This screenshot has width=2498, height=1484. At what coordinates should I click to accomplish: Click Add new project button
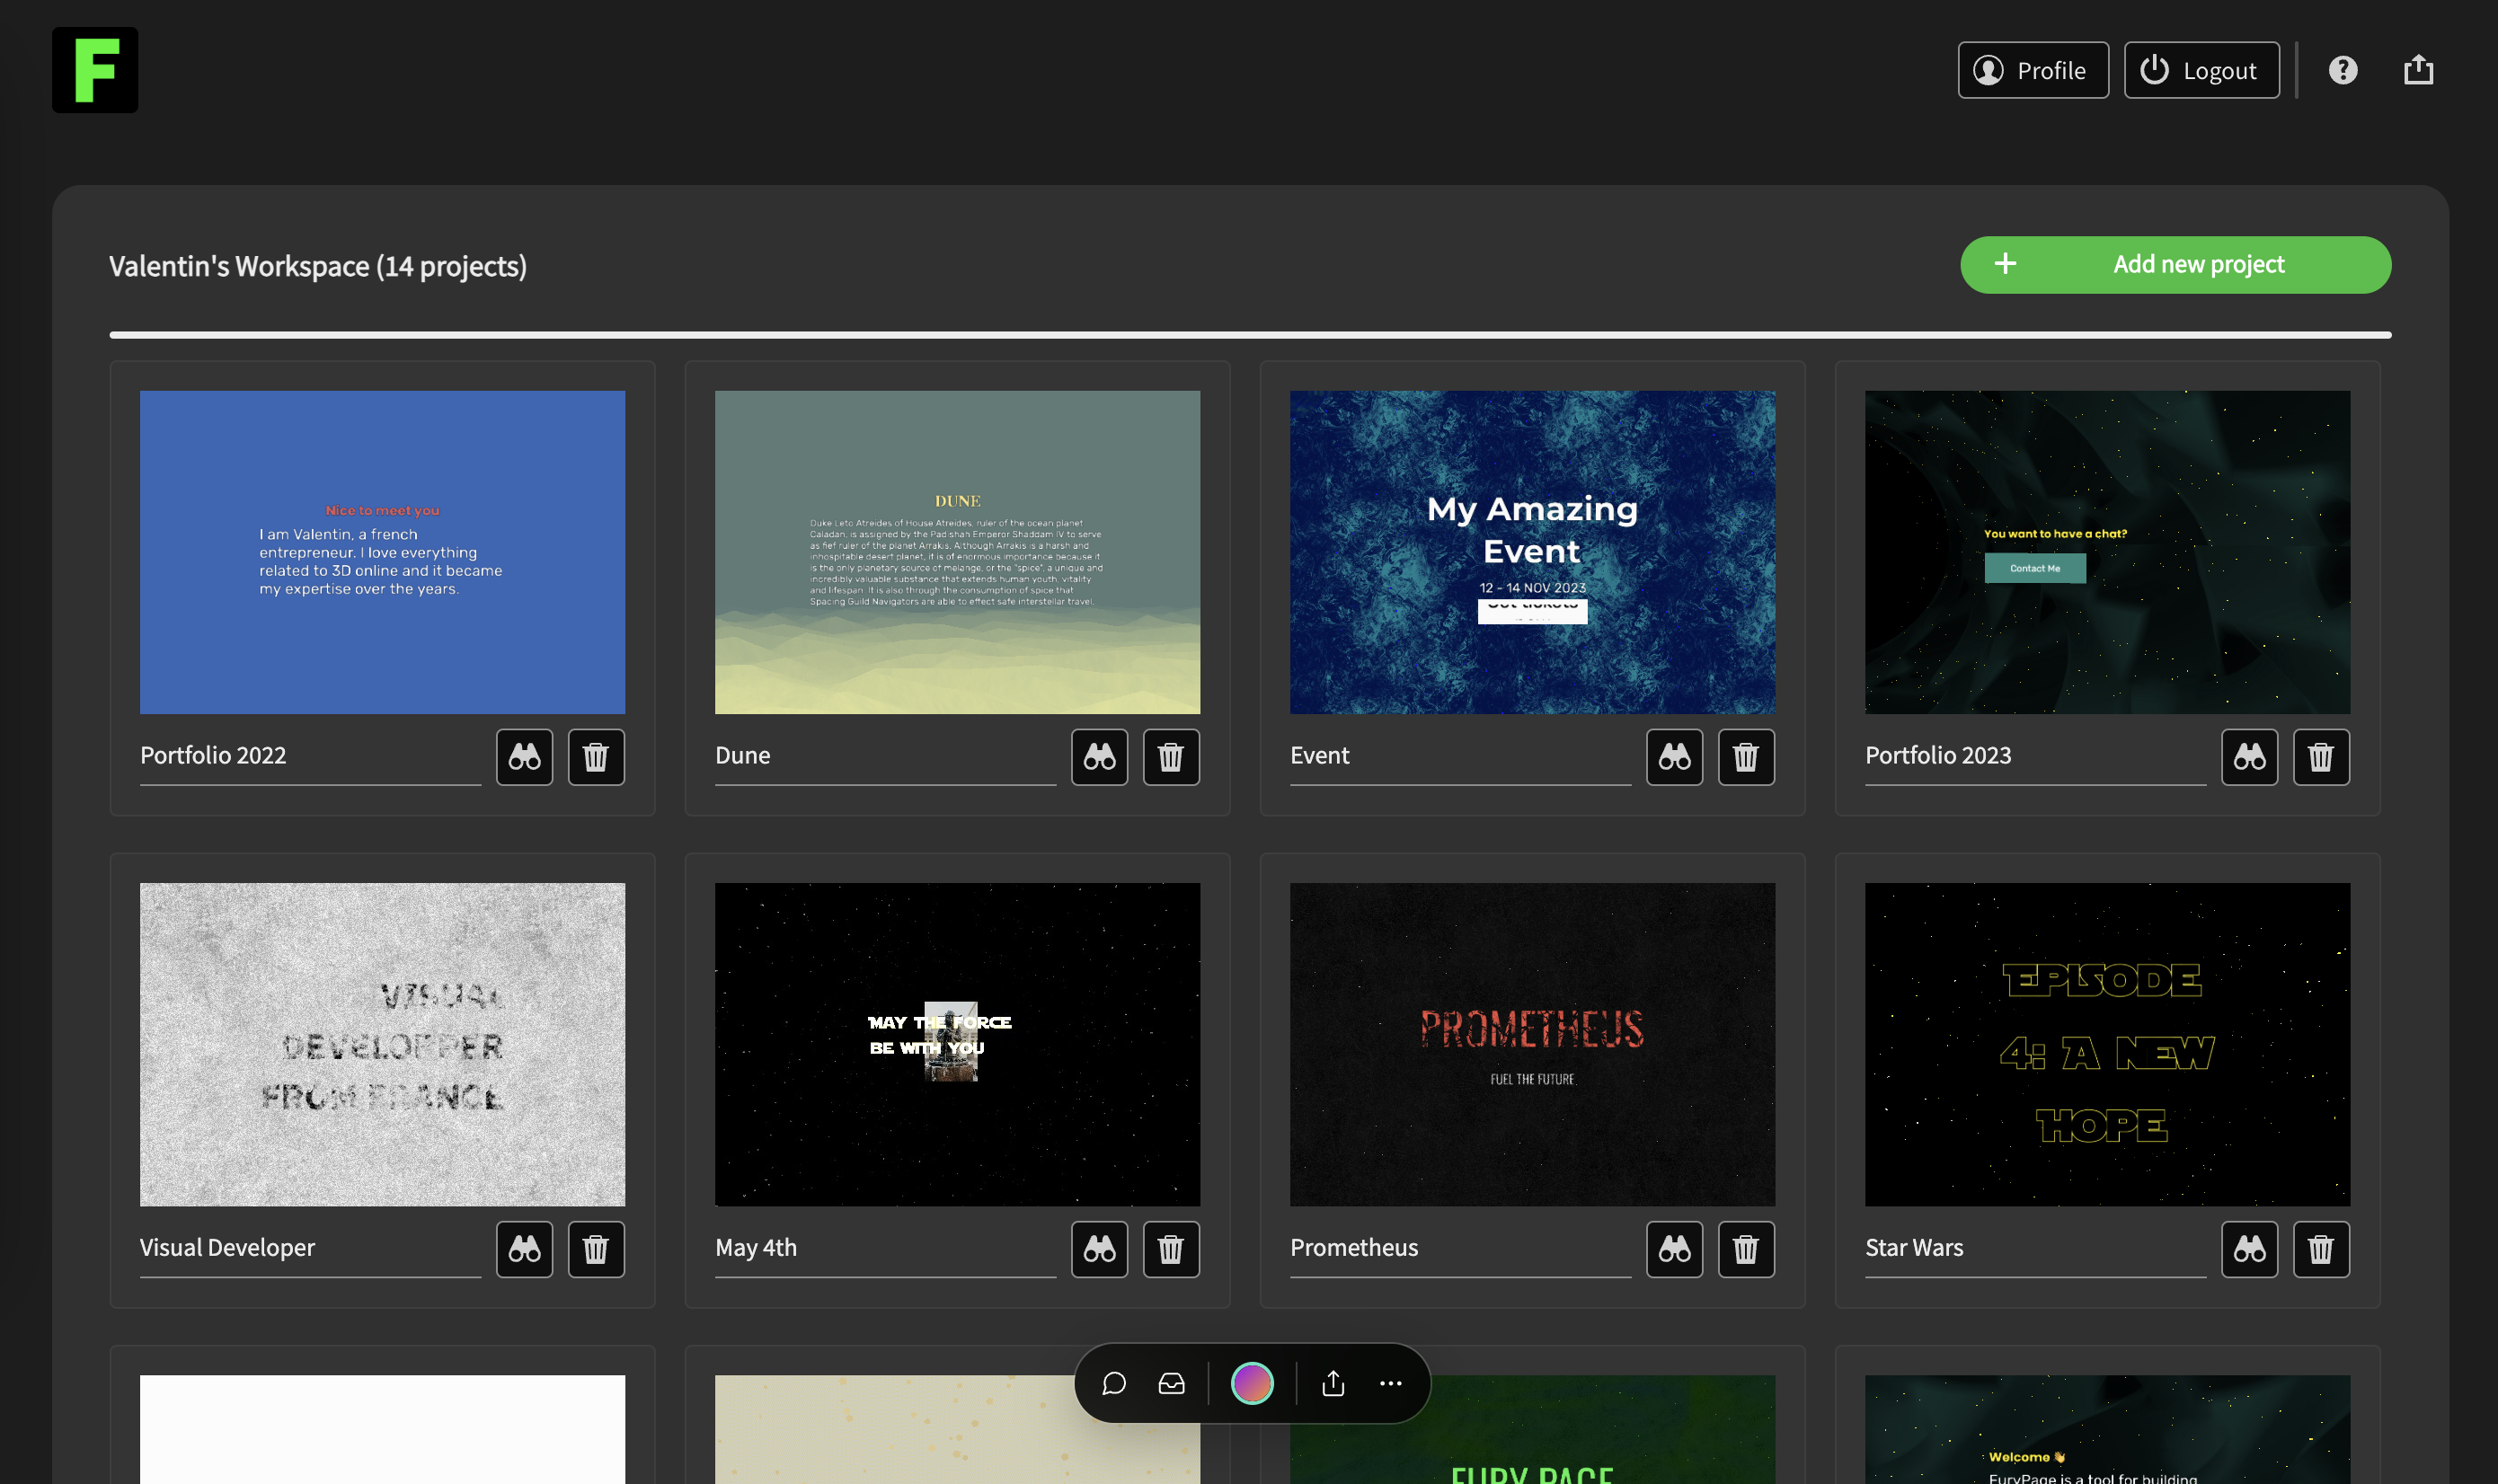coord(2175,265)
